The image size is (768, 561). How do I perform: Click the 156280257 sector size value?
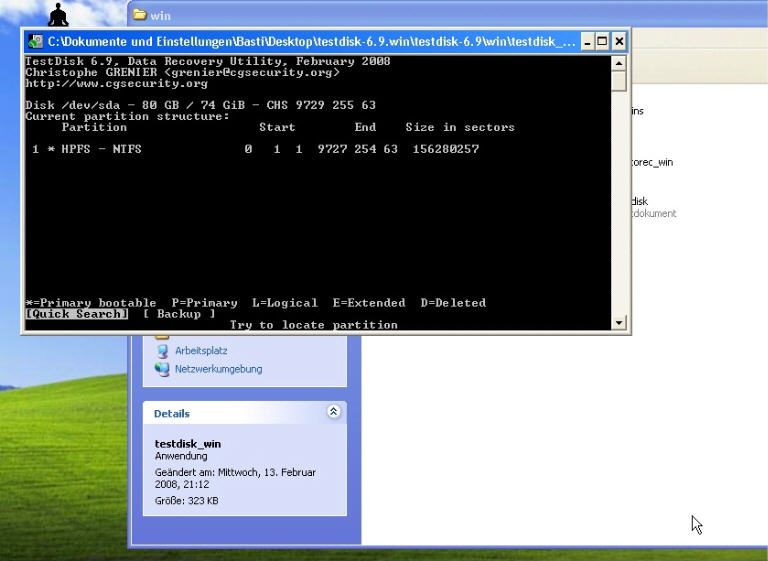click(x=446, y=149)
